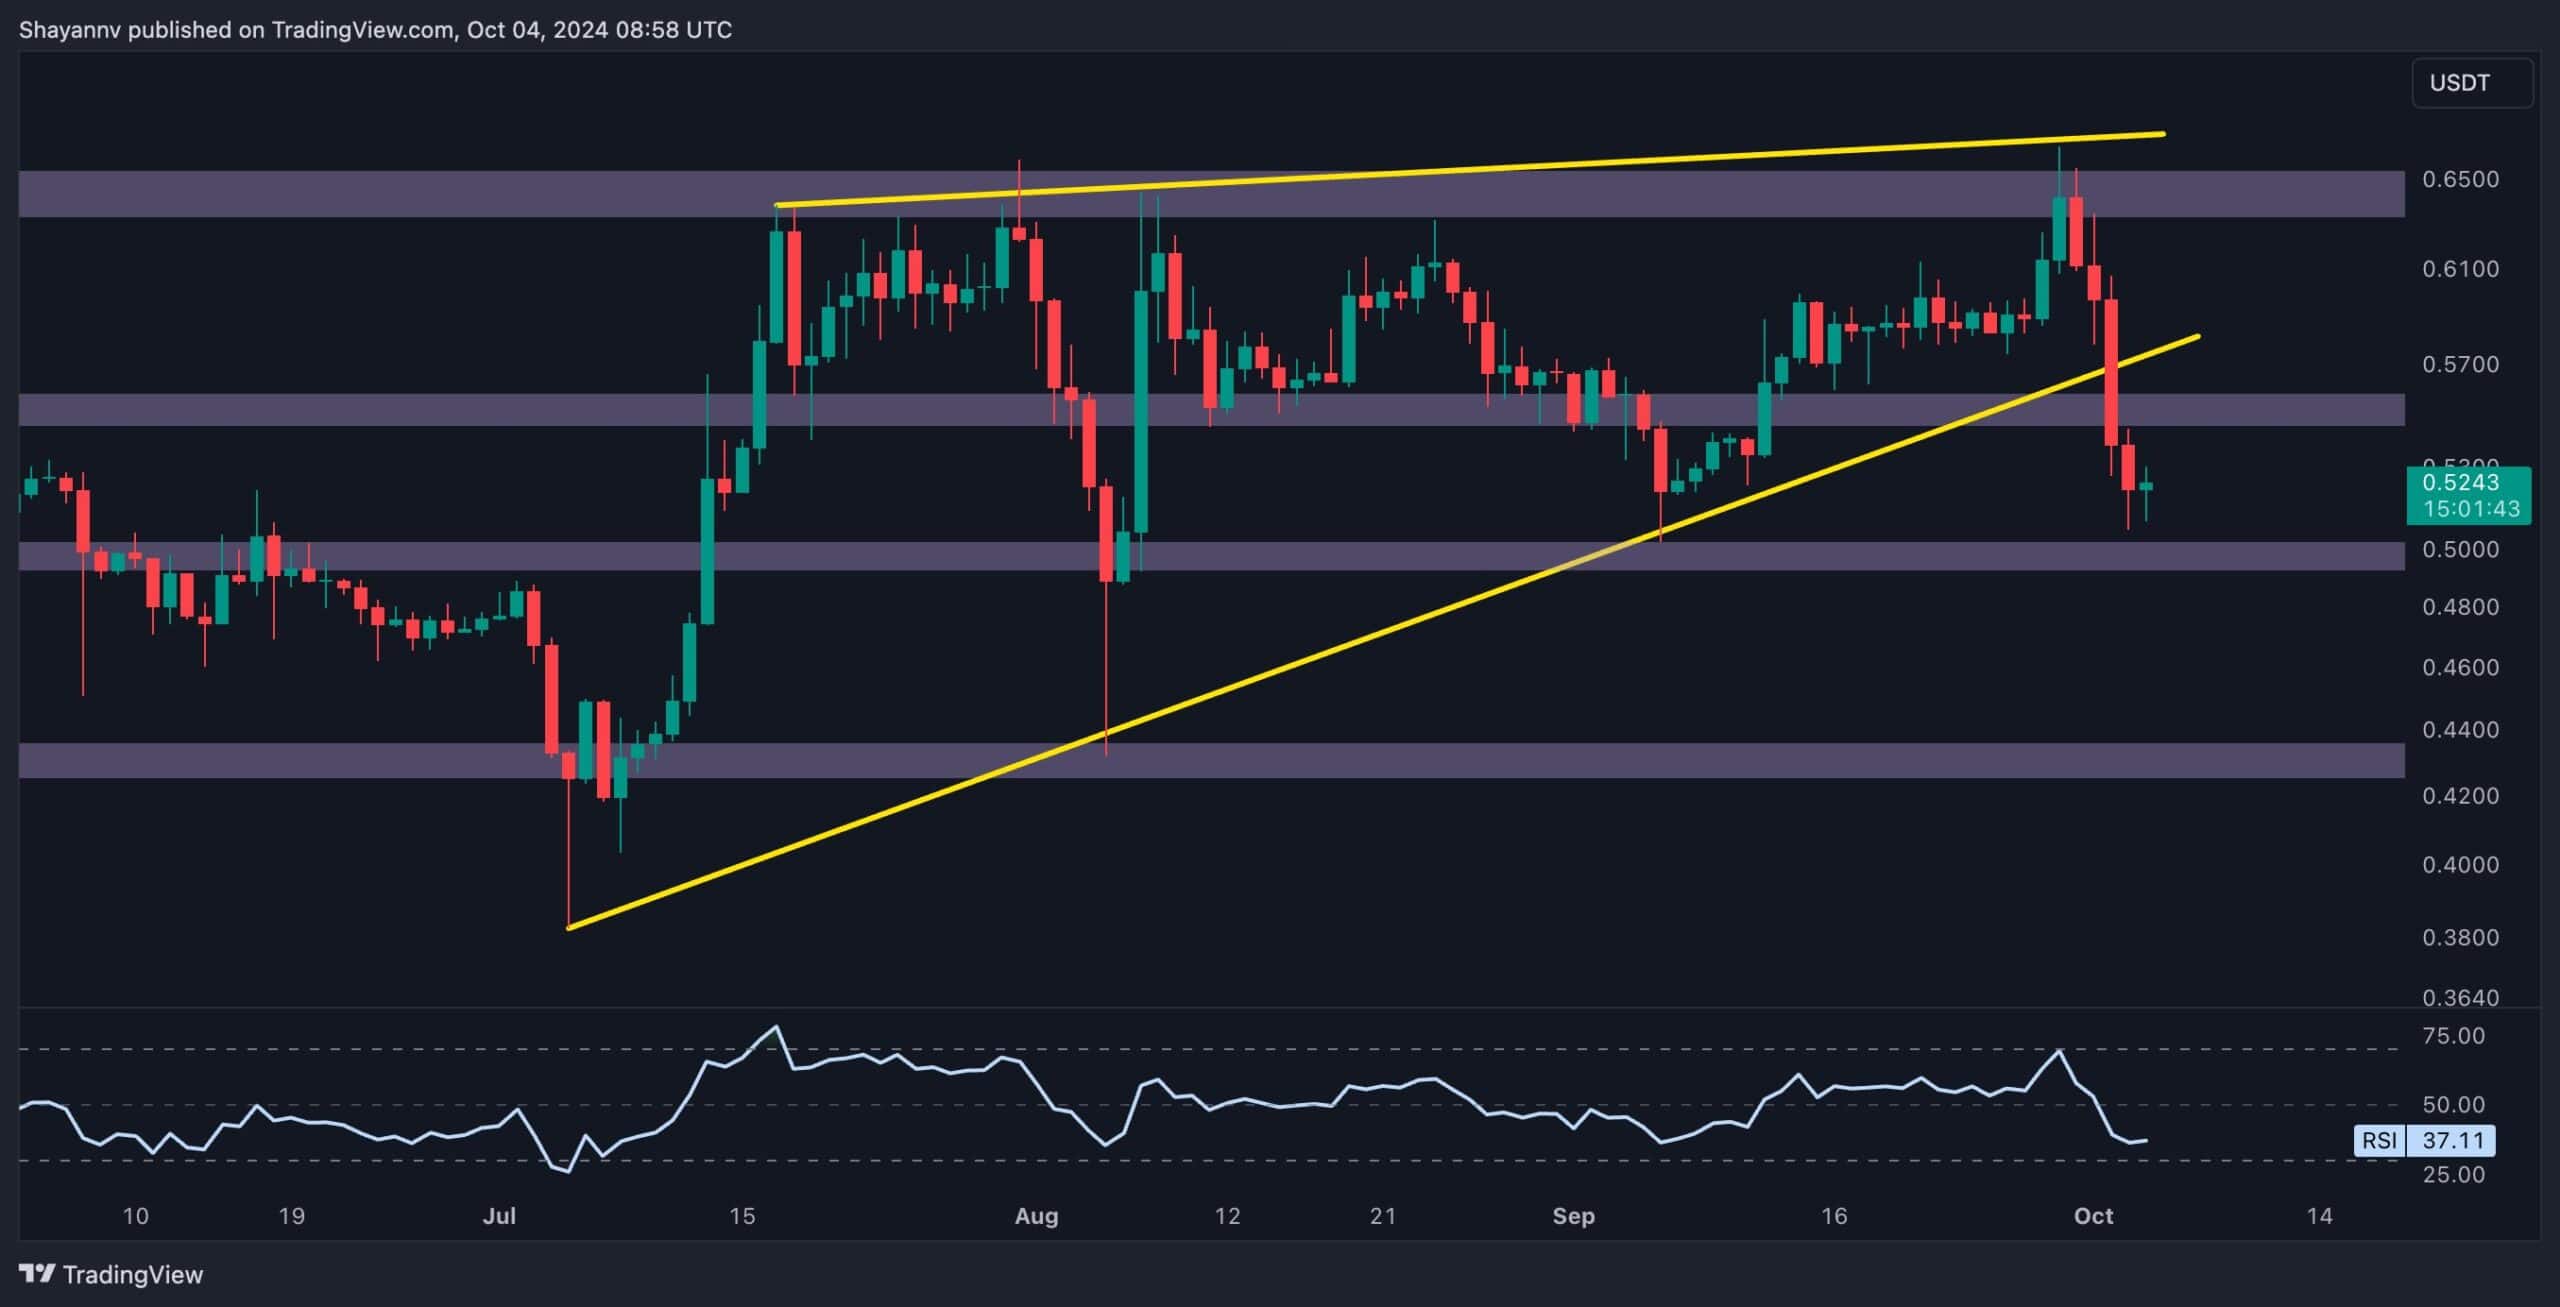Select the upper yellow wedge trendline
Image resolution: width=2560 pixels, height=1307 pixels.
[1470, 170]
